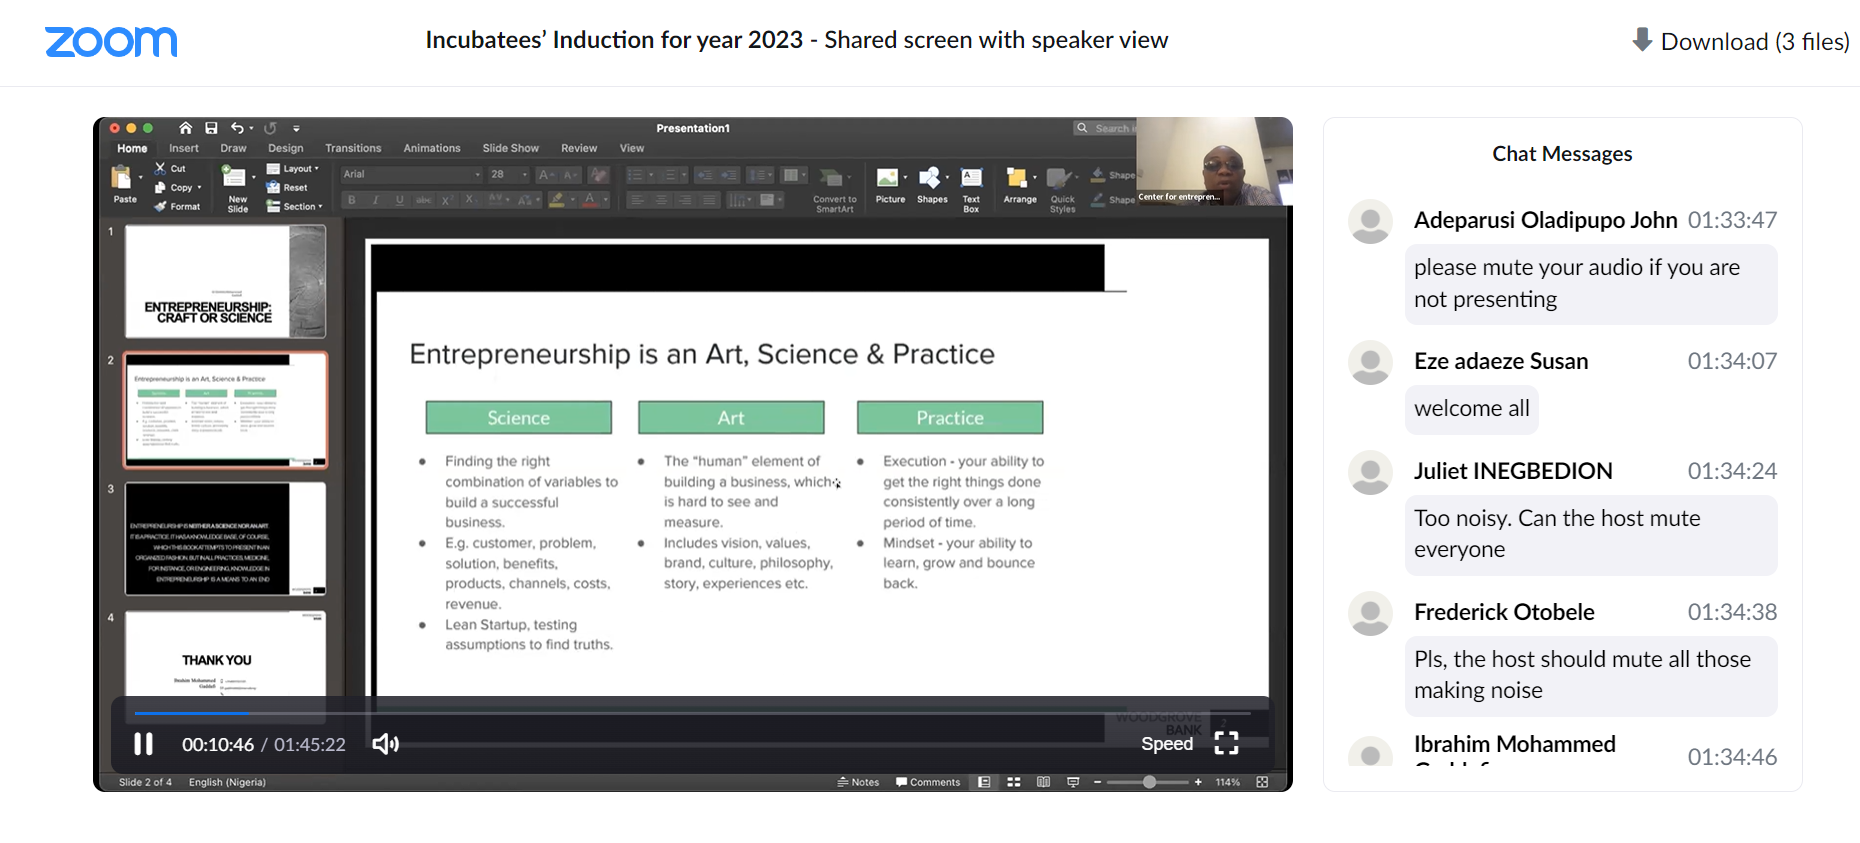The image size is (1860, 843).
Task: Click Adeparusi Oladipupo John's 01:33:47 chat timestamp
Action: pyautogui.click(x=1732, y=220)
